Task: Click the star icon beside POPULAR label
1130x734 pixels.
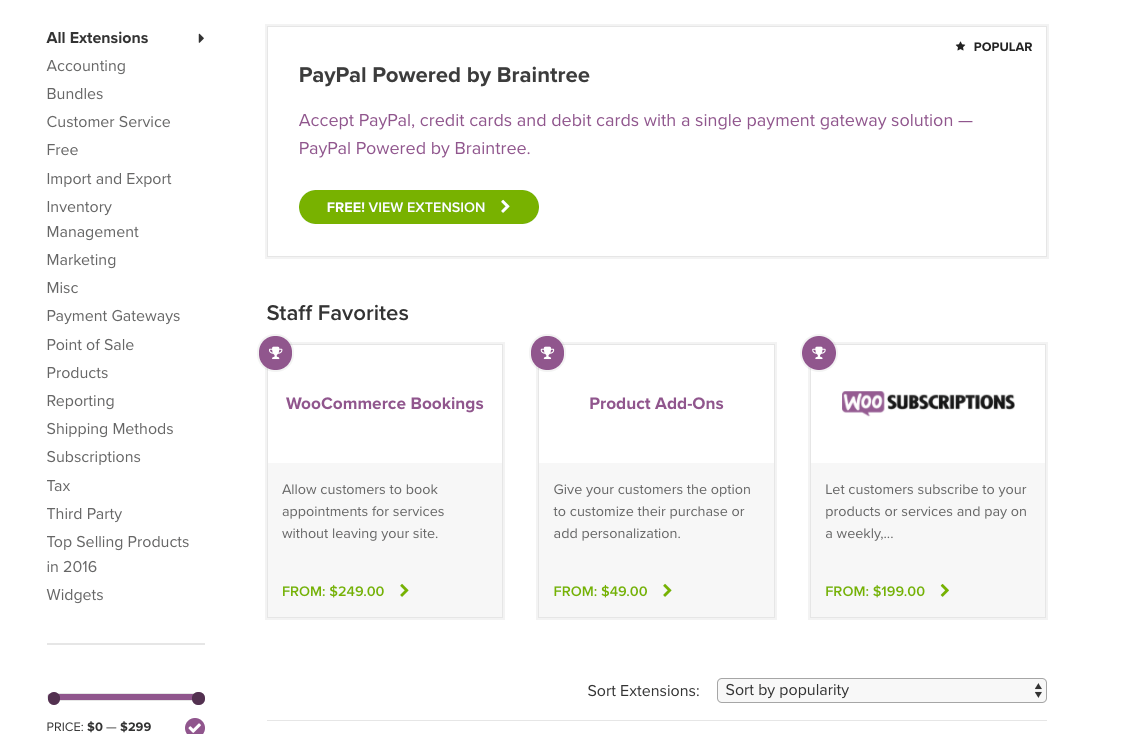Action: [960, 47]
